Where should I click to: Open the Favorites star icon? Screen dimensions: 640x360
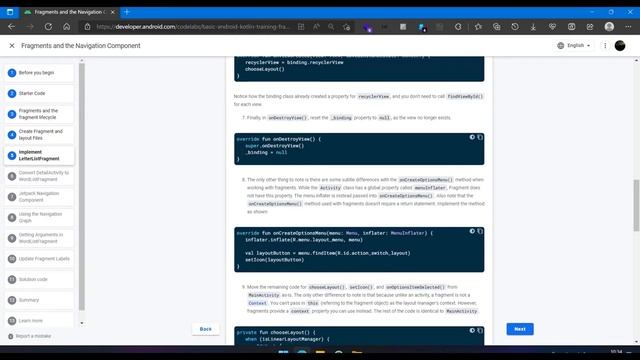478,27
